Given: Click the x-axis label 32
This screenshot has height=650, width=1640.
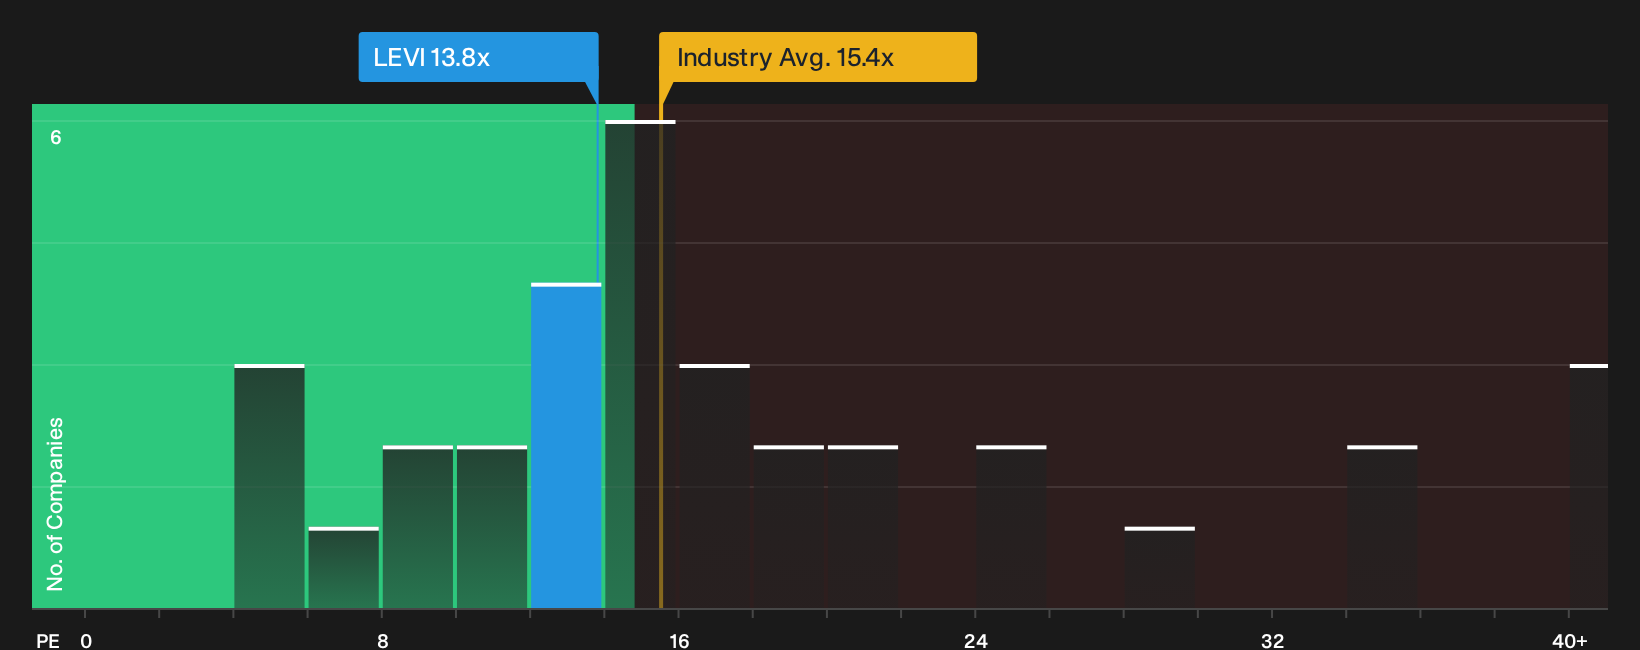Looking at the screenshot, I should (x=1272, y=640).
